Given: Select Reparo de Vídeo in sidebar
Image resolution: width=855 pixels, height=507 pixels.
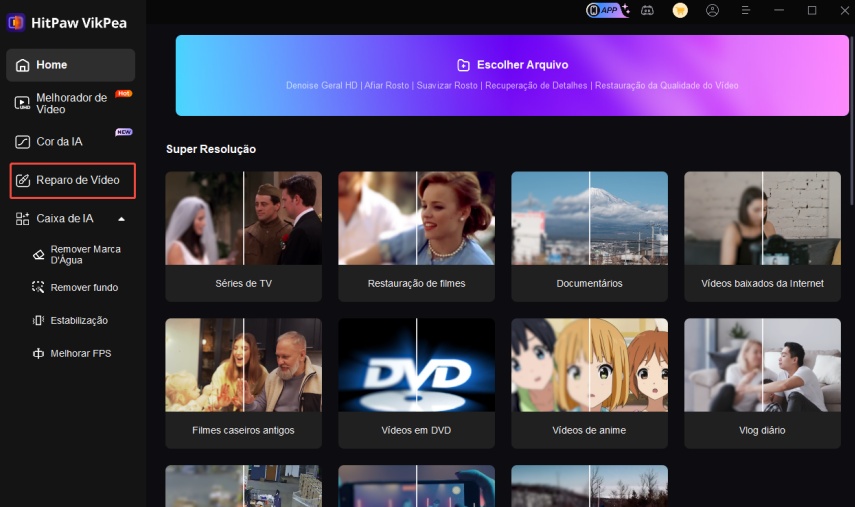Looking at the screenshot, I should pyautogui.click(x=73, y=180).
